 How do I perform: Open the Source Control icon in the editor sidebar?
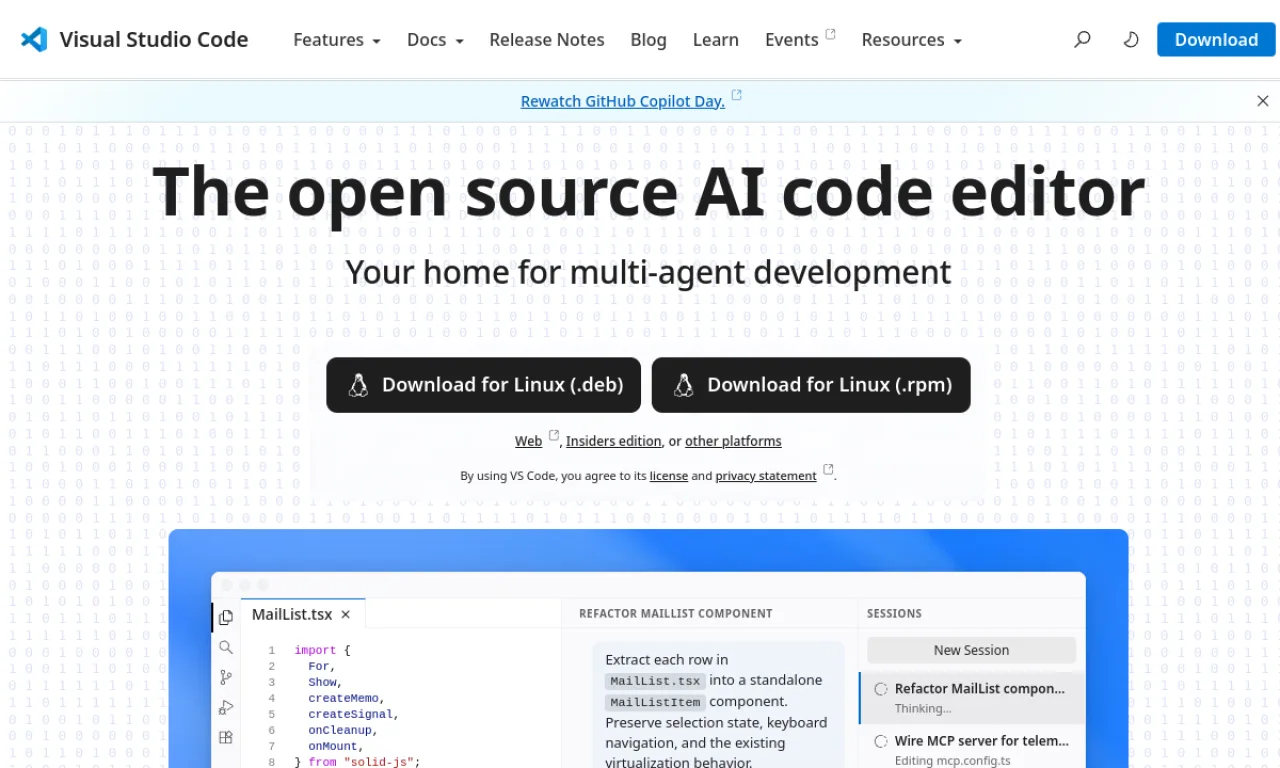(226, 677)
